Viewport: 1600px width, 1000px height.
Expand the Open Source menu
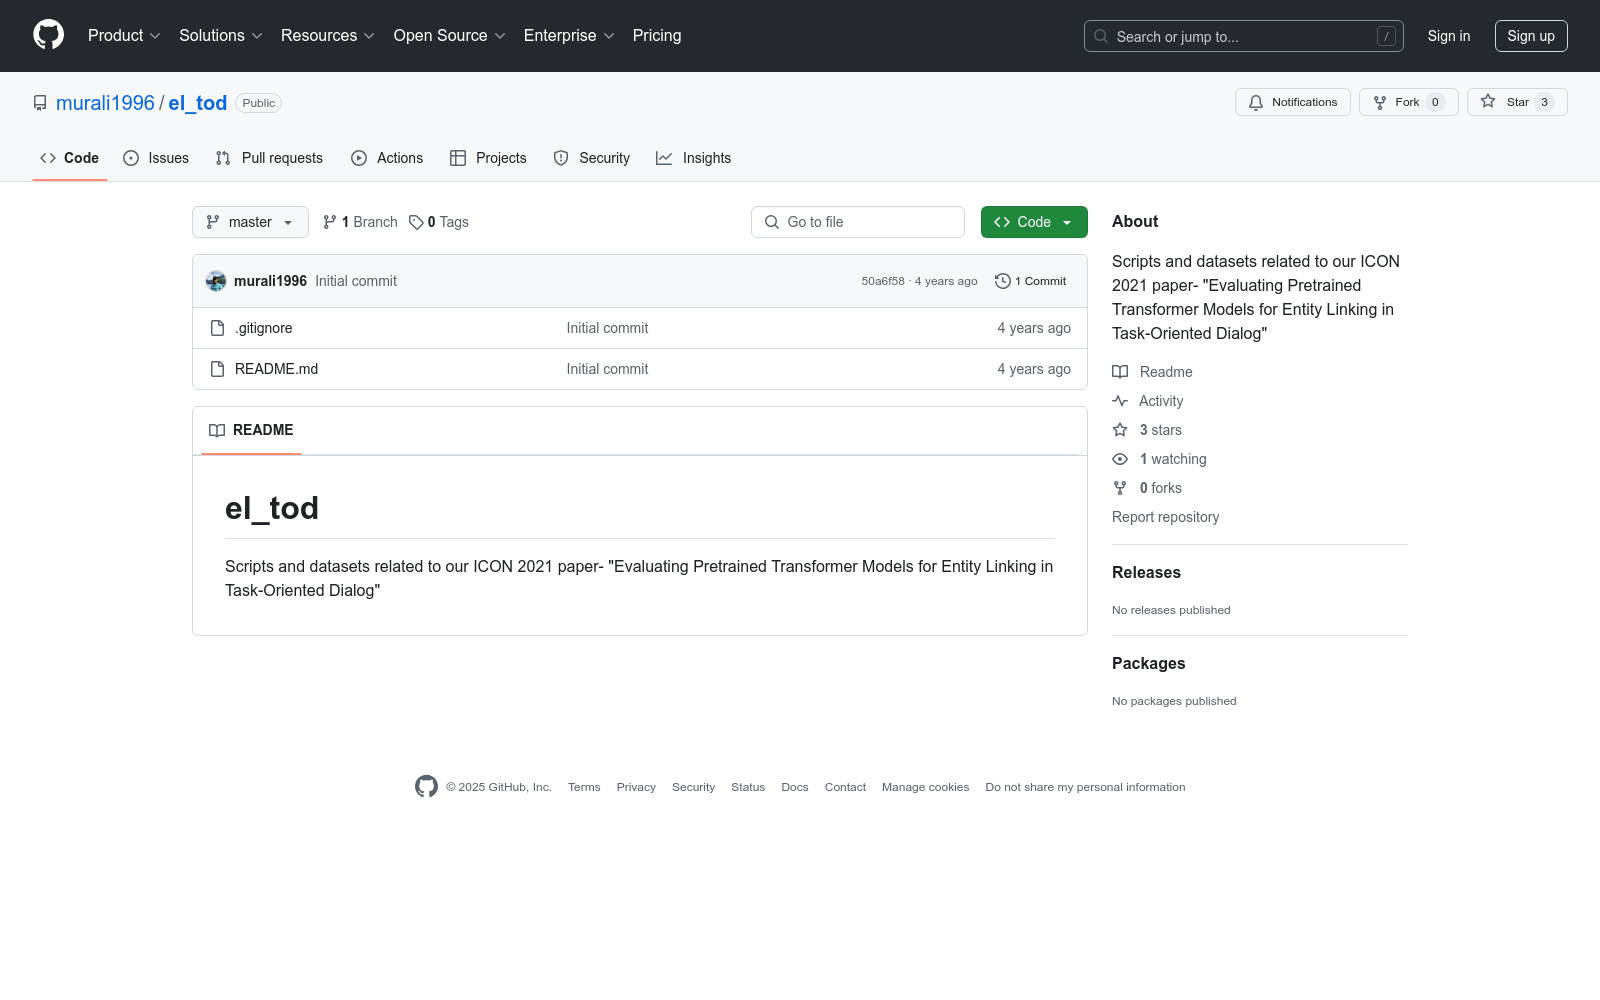point(450,35)
